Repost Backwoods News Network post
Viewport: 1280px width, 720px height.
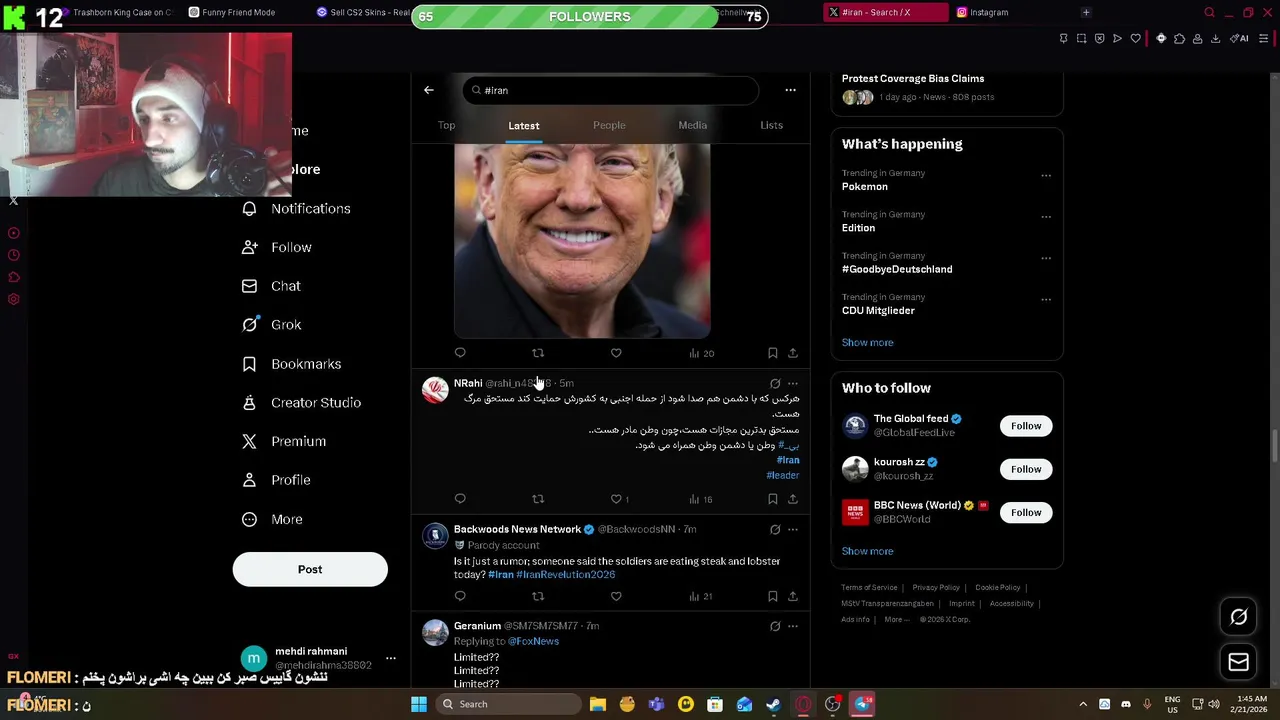(x=538, y=596)
